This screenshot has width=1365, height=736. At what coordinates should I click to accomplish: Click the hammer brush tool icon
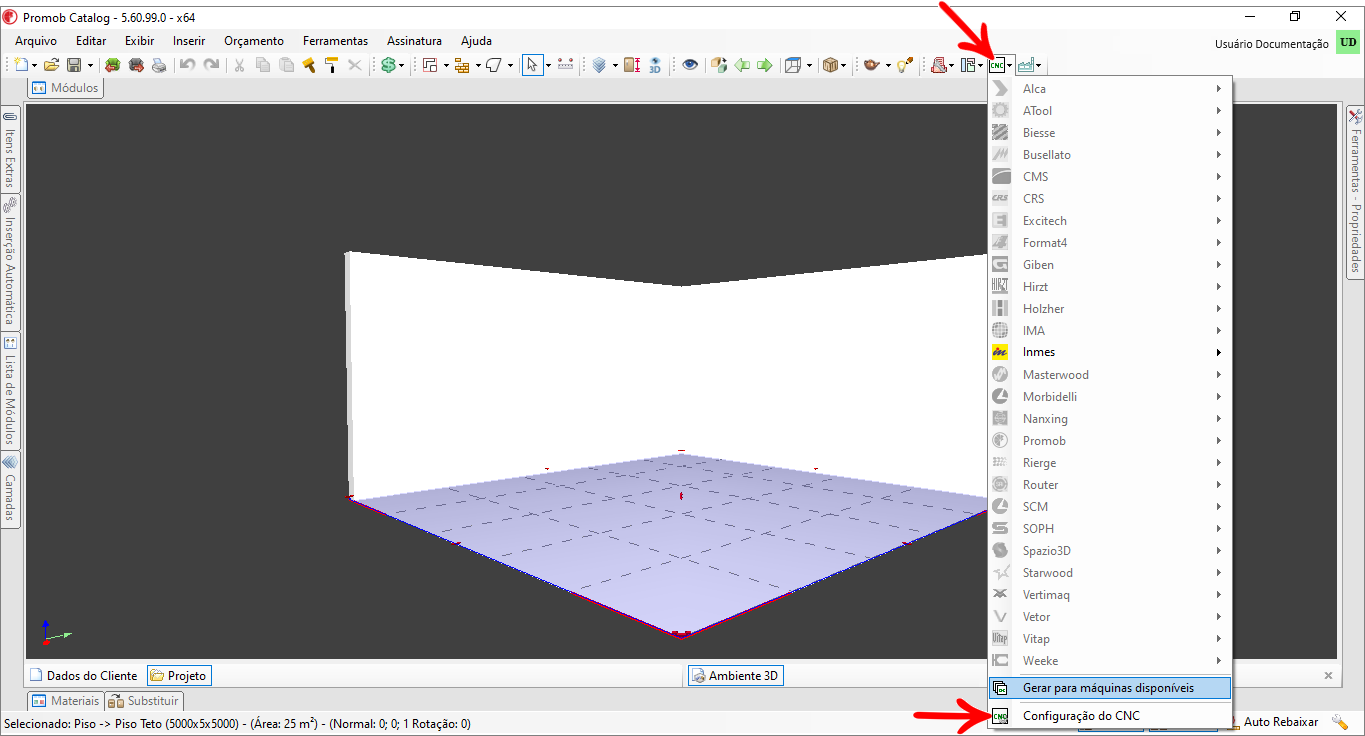[309, 65]
